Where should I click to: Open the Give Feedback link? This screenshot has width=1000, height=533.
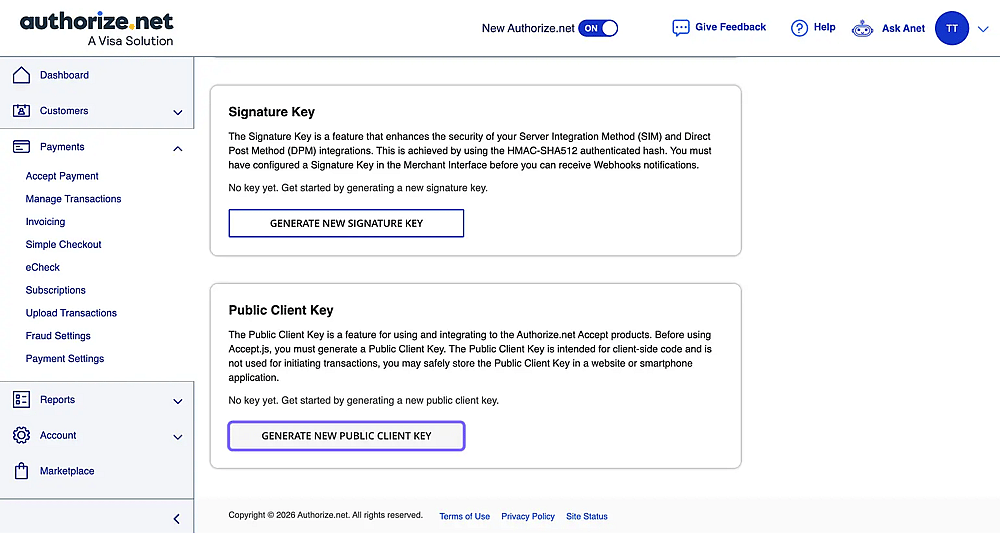pyautogui.click(x=730, y=27)
